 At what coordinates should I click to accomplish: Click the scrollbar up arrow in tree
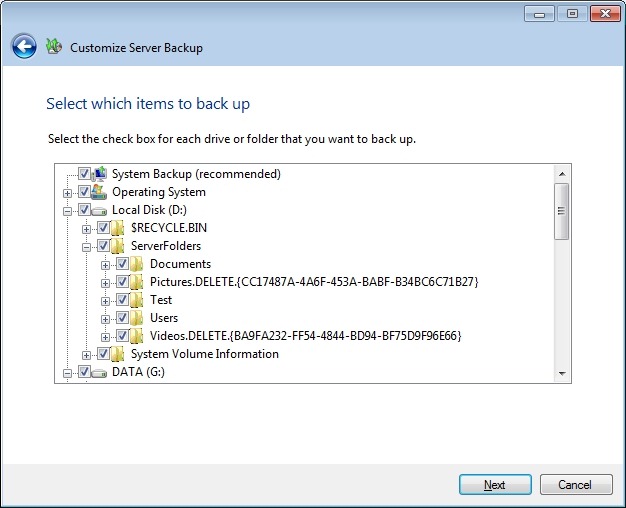(562, 173)
